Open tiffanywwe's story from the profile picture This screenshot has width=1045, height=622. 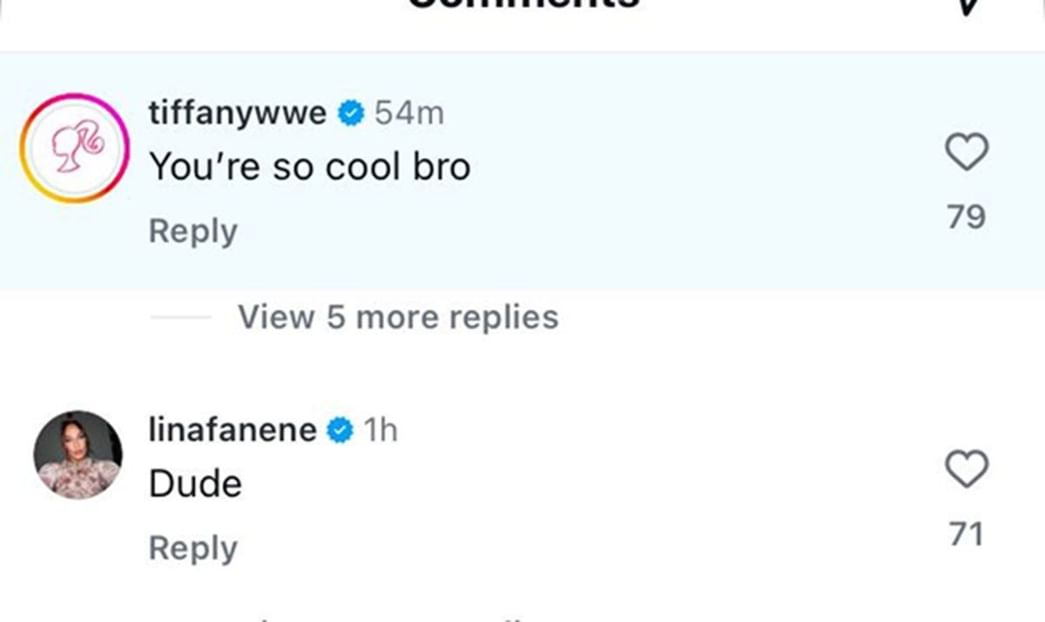click(x=75, y=149)
